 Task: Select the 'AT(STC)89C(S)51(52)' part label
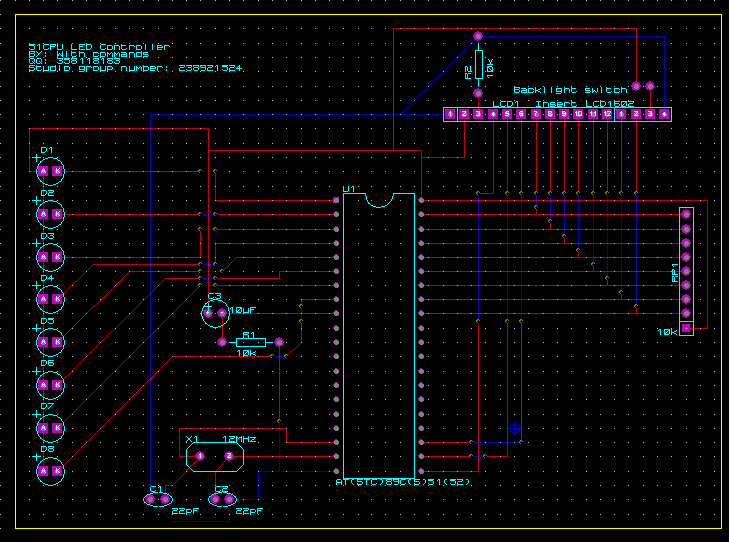[x=403, y=483]
